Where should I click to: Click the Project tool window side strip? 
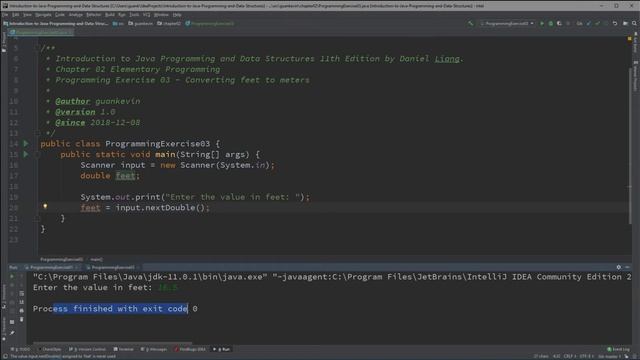coord(4,43)
